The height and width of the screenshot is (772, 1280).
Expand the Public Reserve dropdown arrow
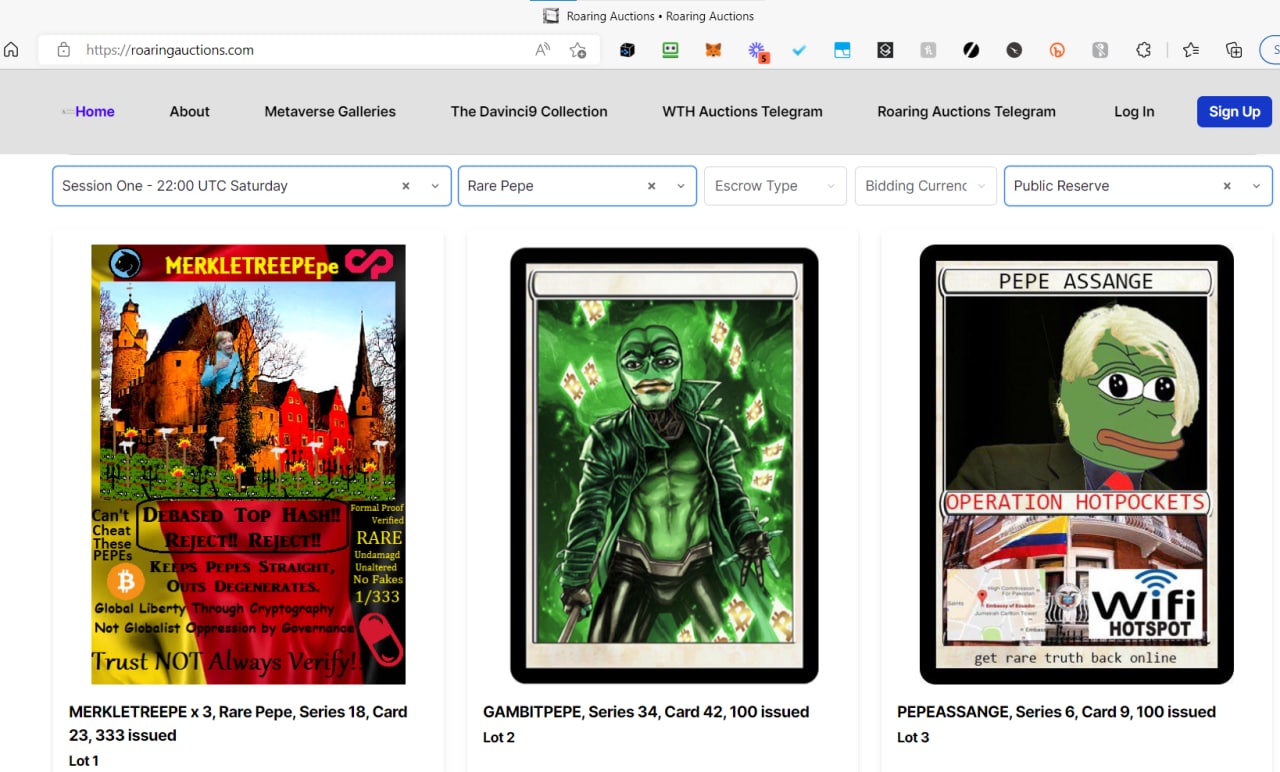[1257, 186]
